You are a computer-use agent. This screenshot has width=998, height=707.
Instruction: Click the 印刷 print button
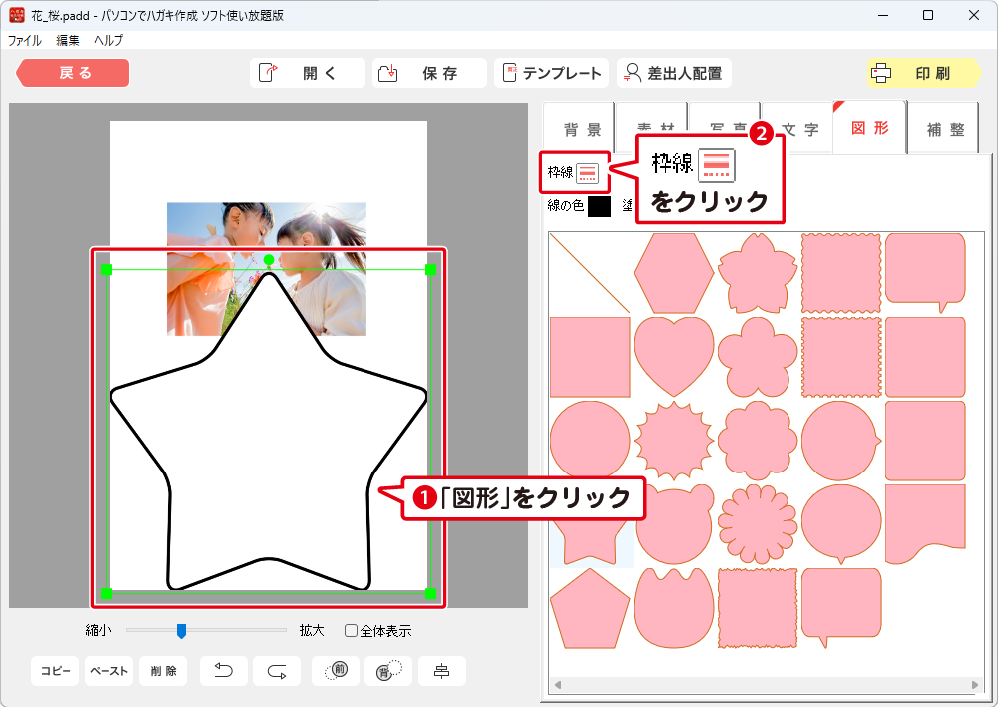[x=924, y=73]
